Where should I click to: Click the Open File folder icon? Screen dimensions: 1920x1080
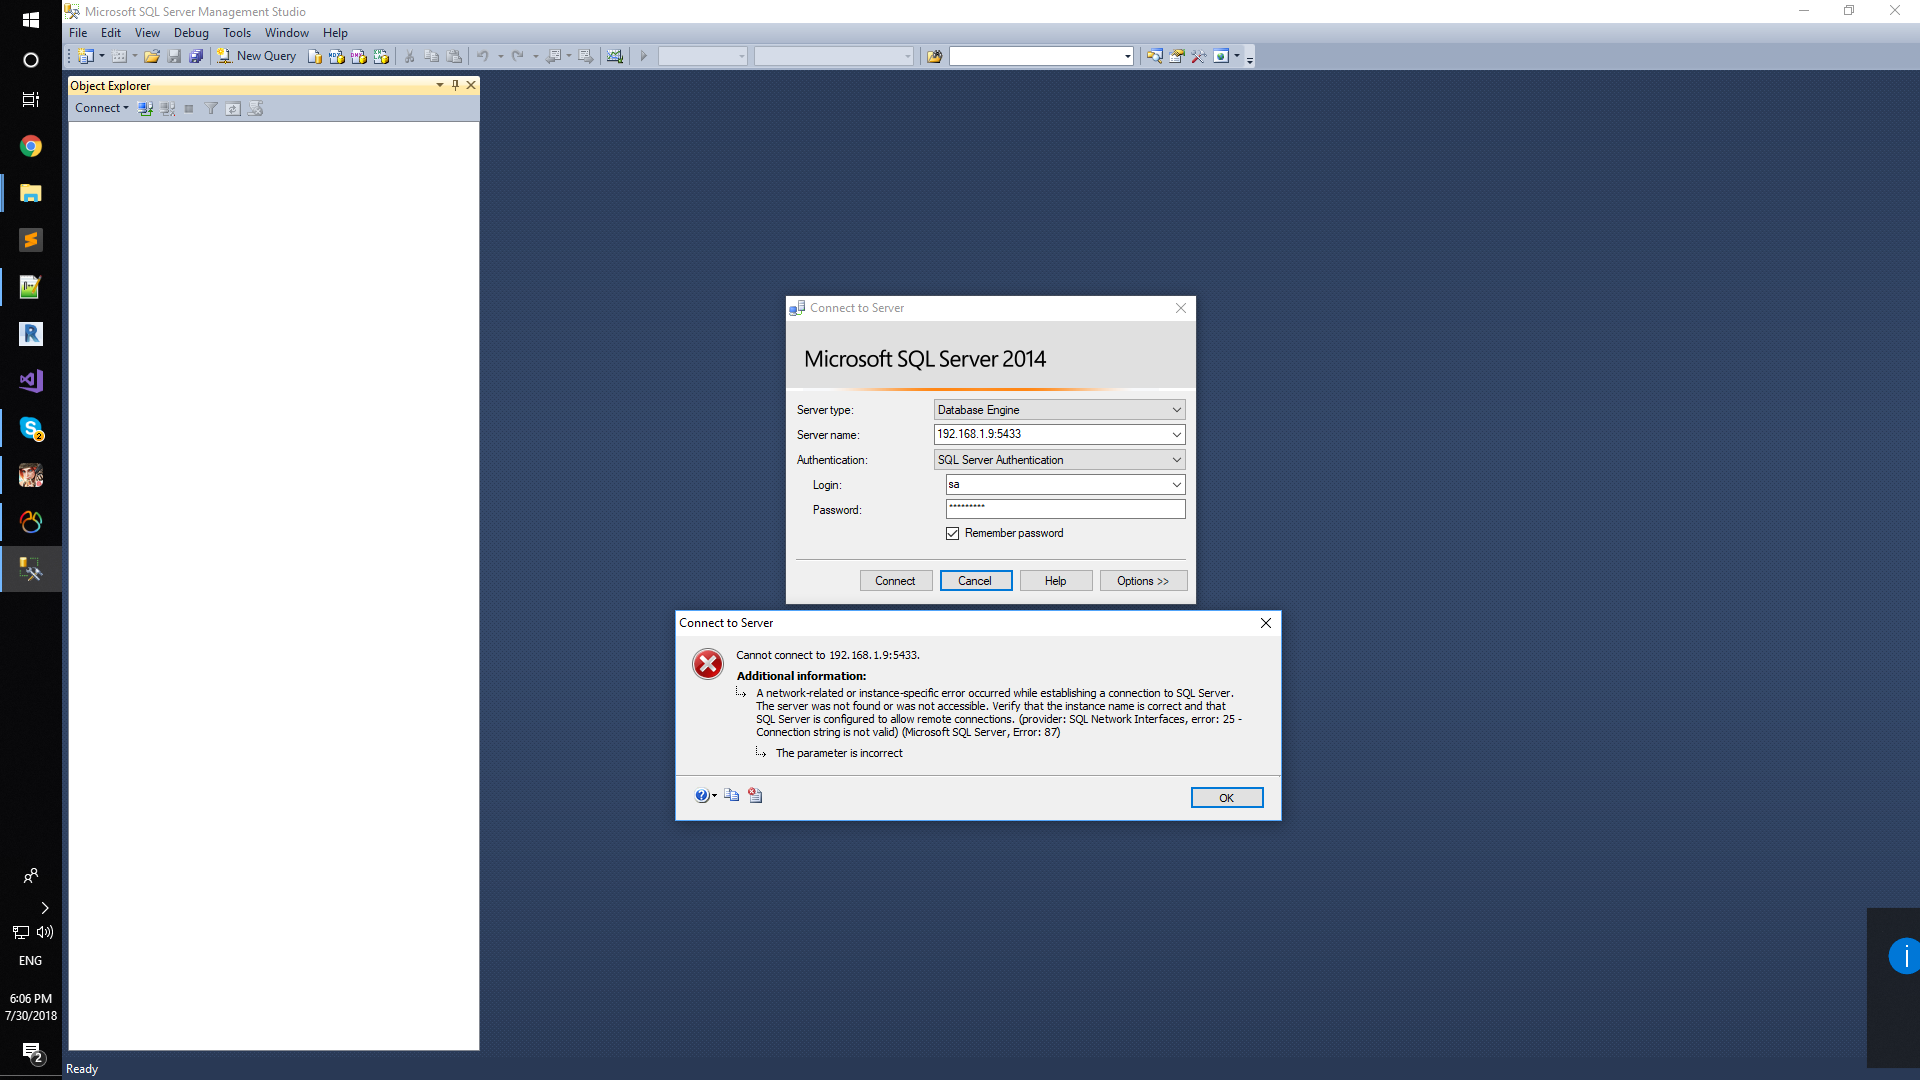tap(152, 56)
